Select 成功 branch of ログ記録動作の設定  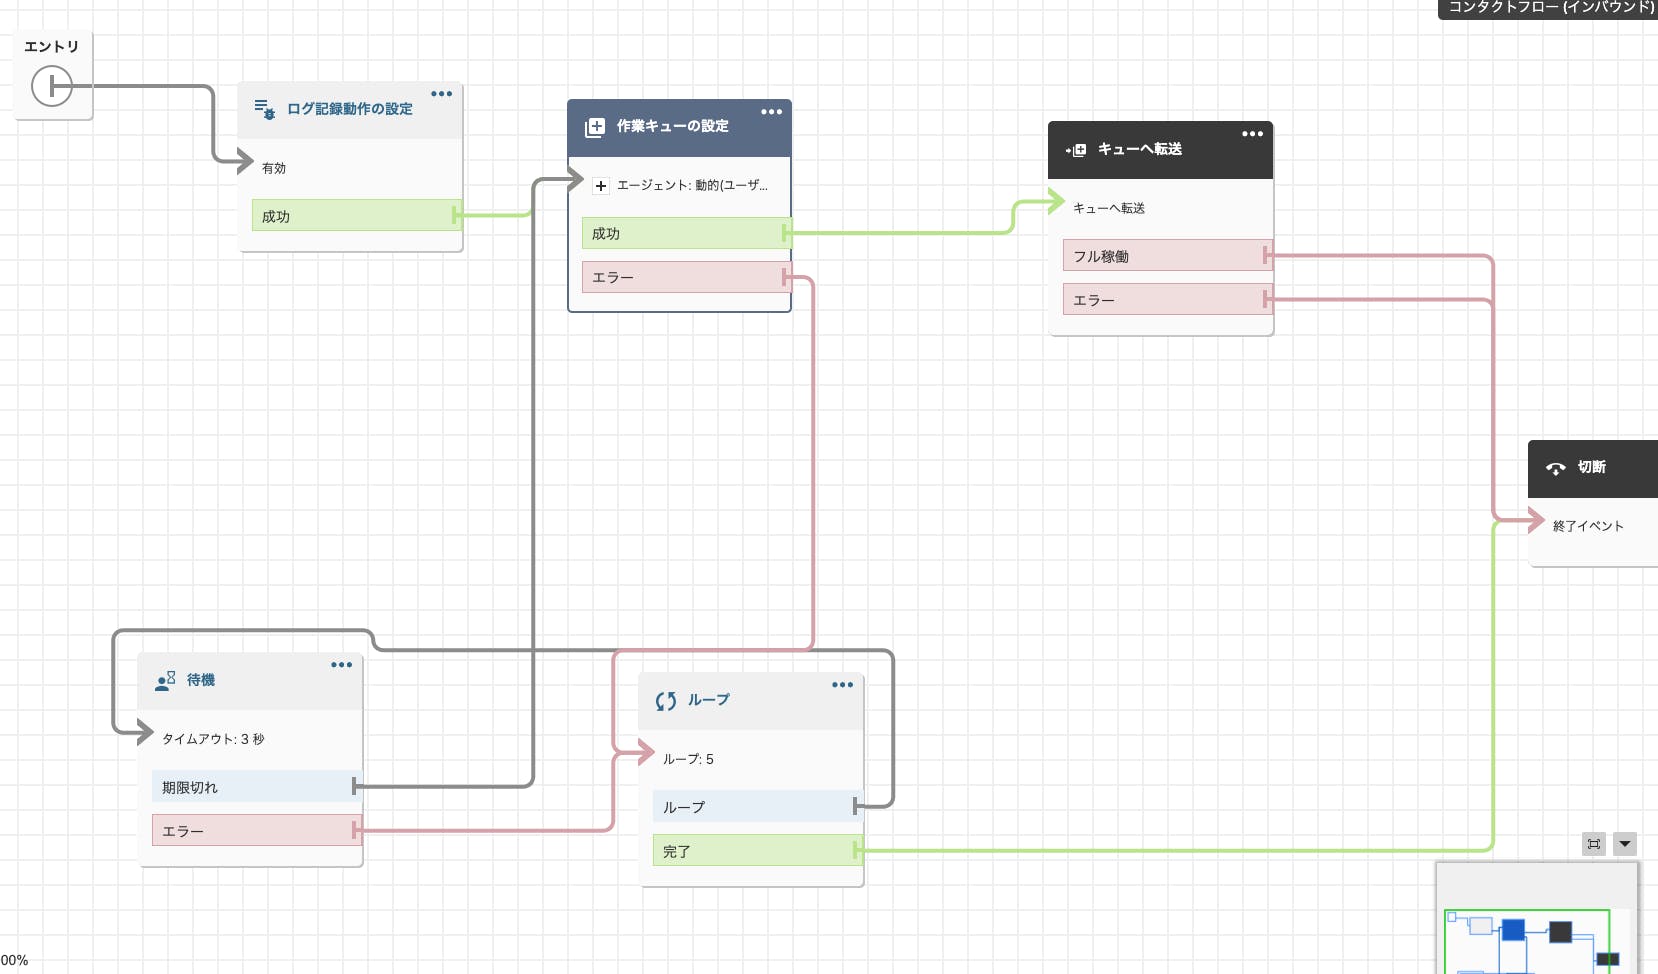click(x=356, y=215)
